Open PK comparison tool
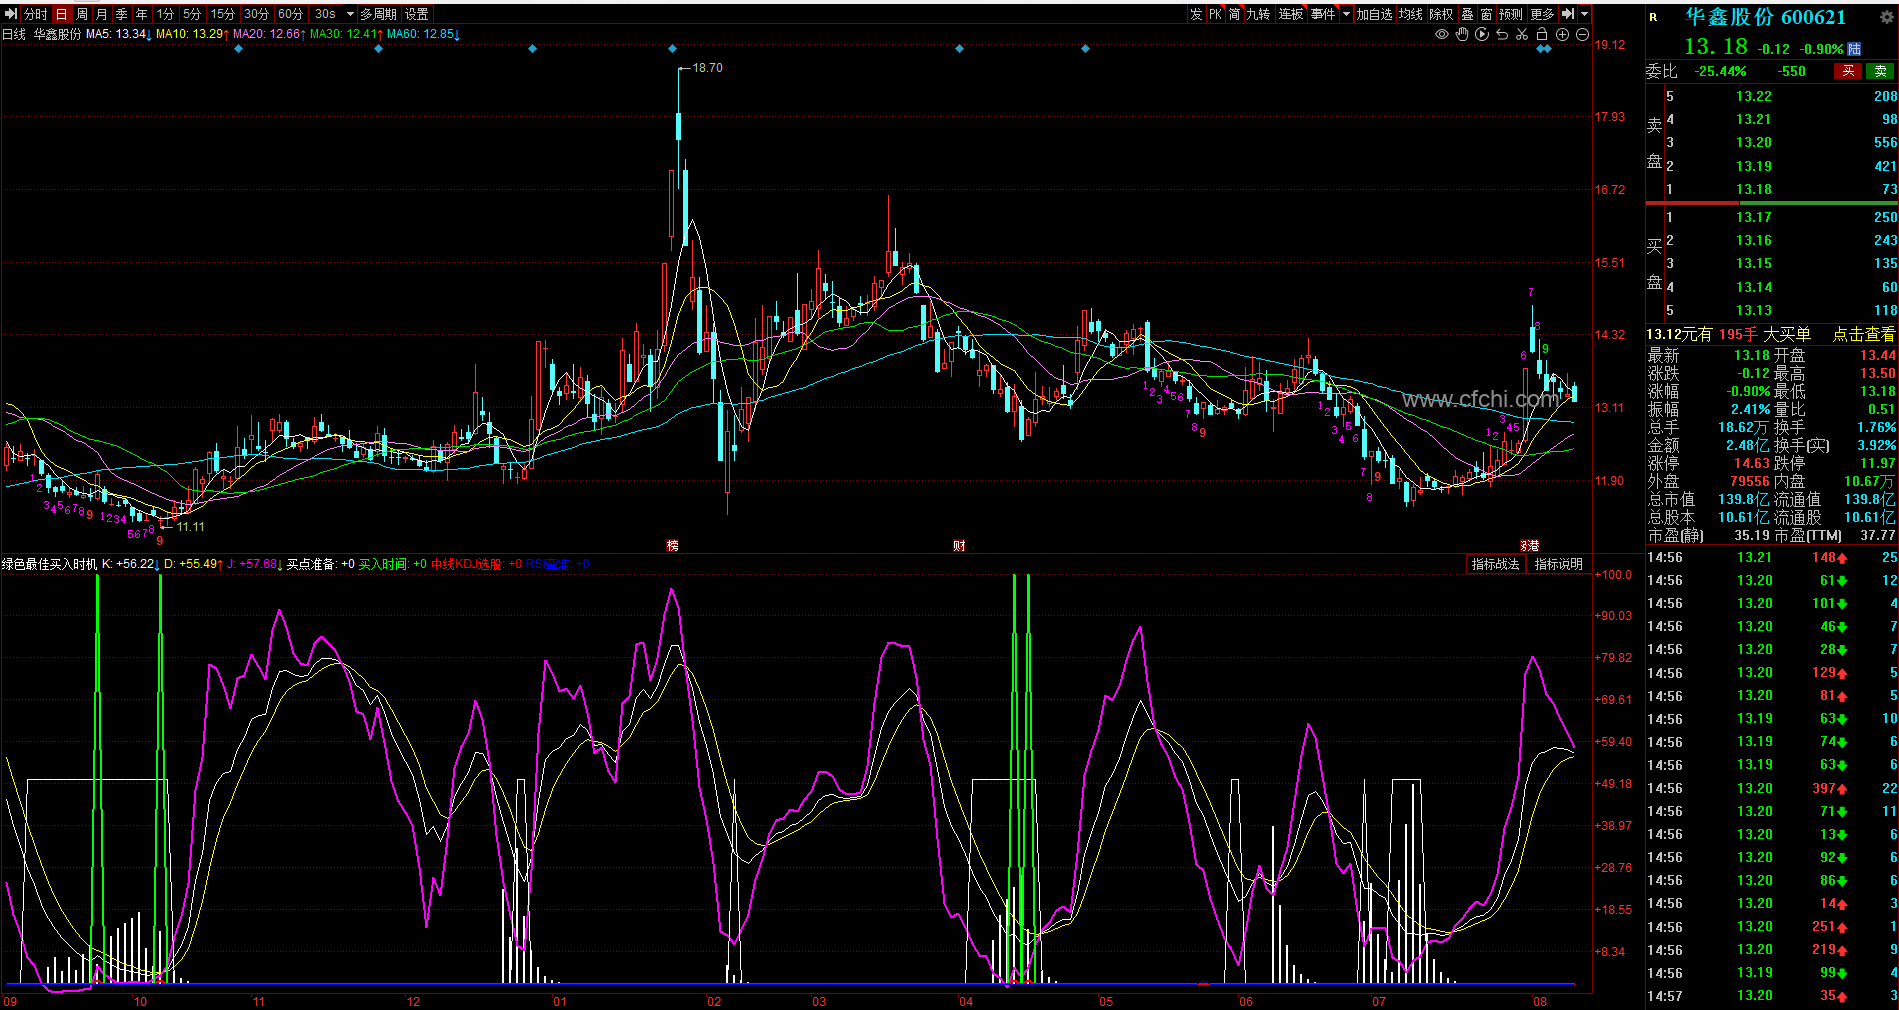 point(1215,14)
